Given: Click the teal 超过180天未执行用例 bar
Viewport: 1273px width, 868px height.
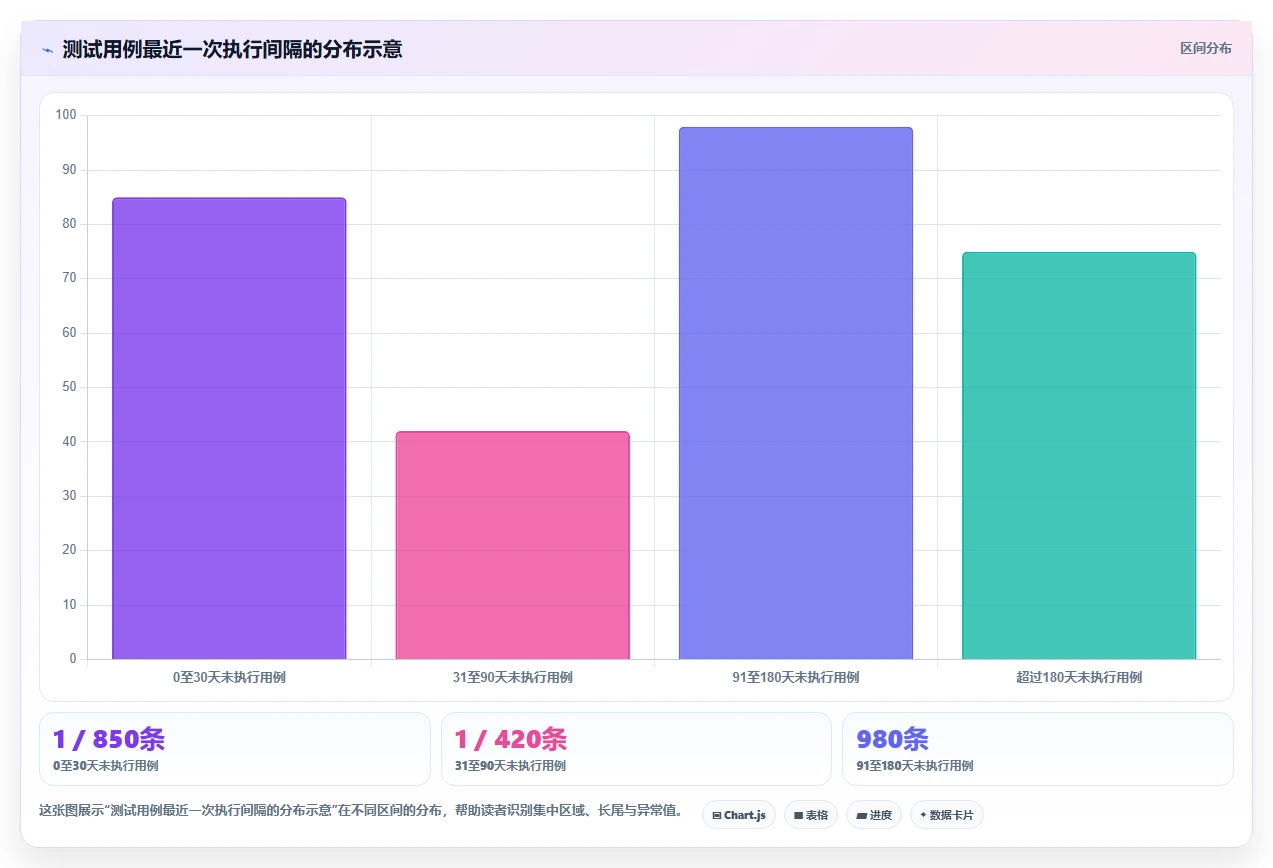Looking at the screenshot, I should (x=1078, y=456).
